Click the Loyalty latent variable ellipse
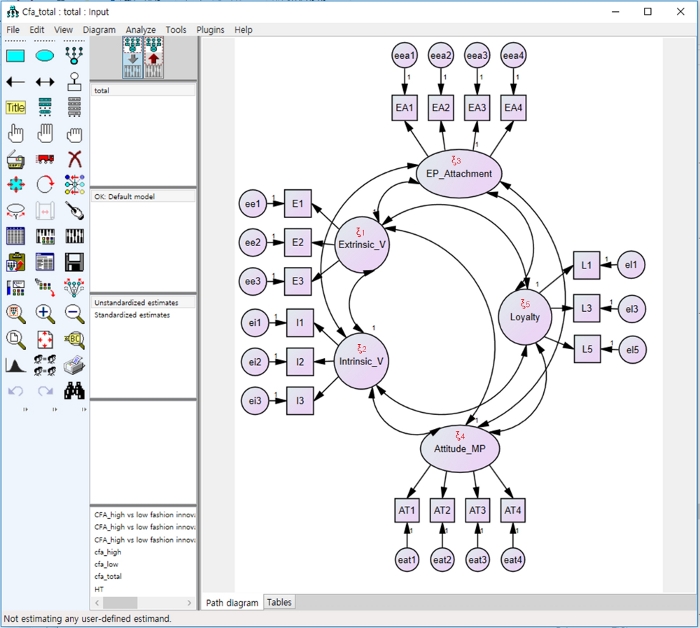Viewport: 700px width, 628px height. coord(525,317)
